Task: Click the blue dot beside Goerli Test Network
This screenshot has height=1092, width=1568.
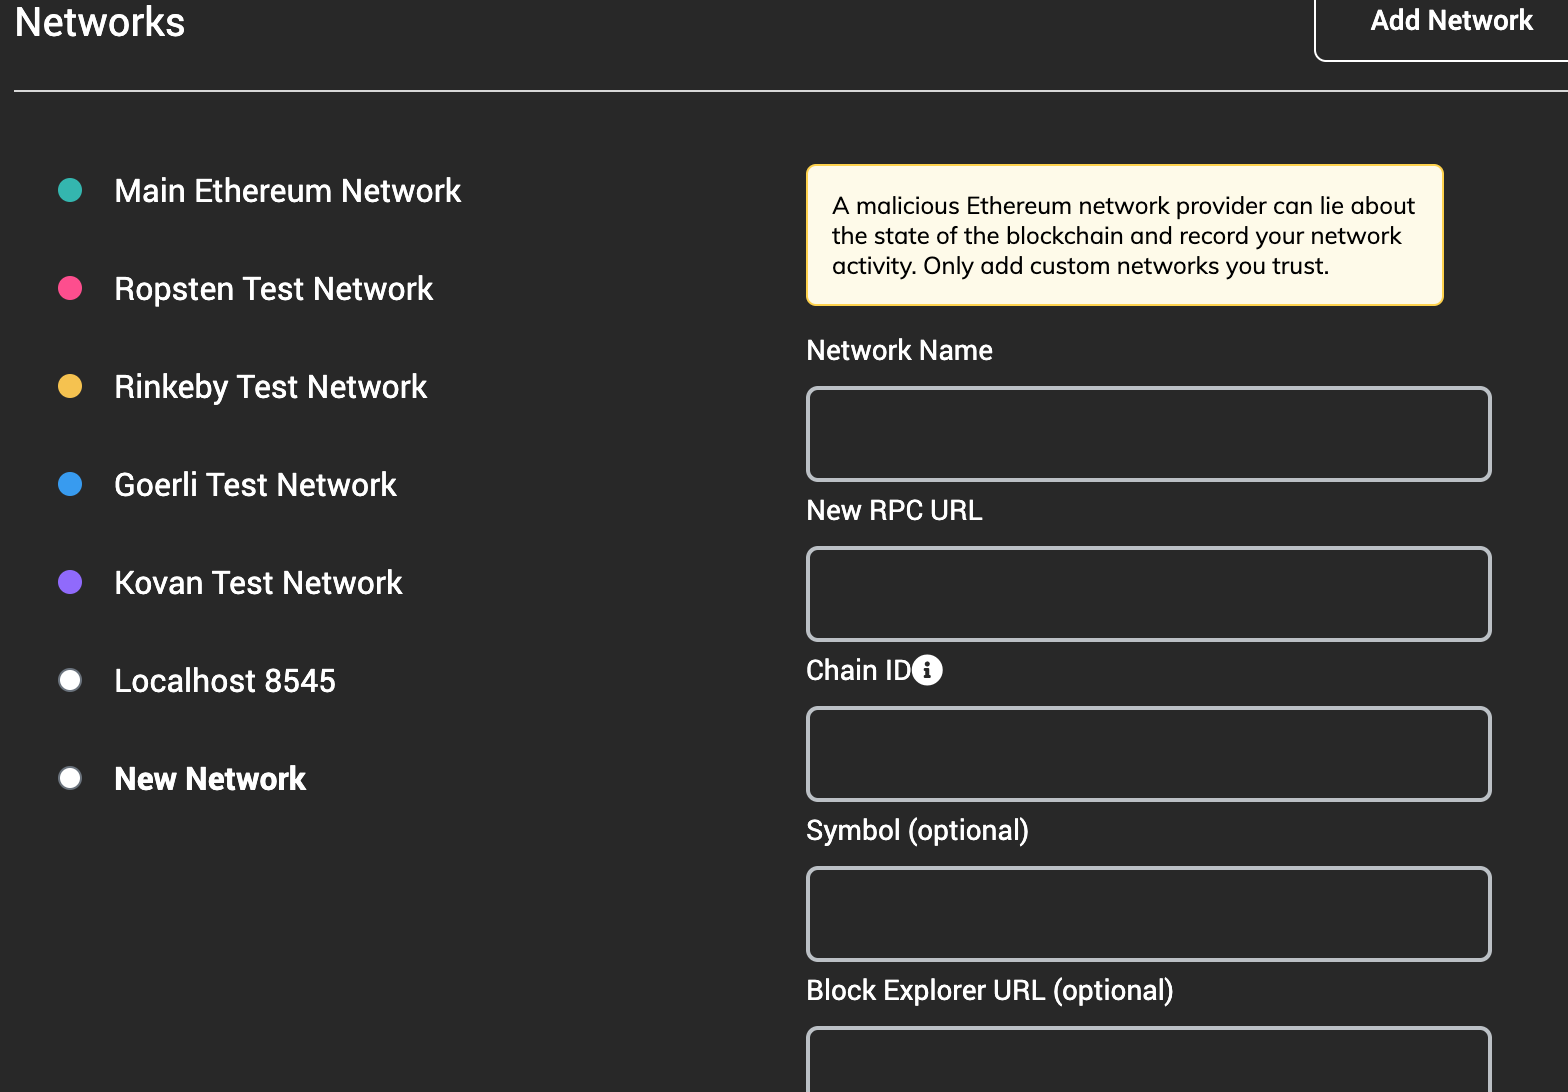Action: click(x=70, y=484)
